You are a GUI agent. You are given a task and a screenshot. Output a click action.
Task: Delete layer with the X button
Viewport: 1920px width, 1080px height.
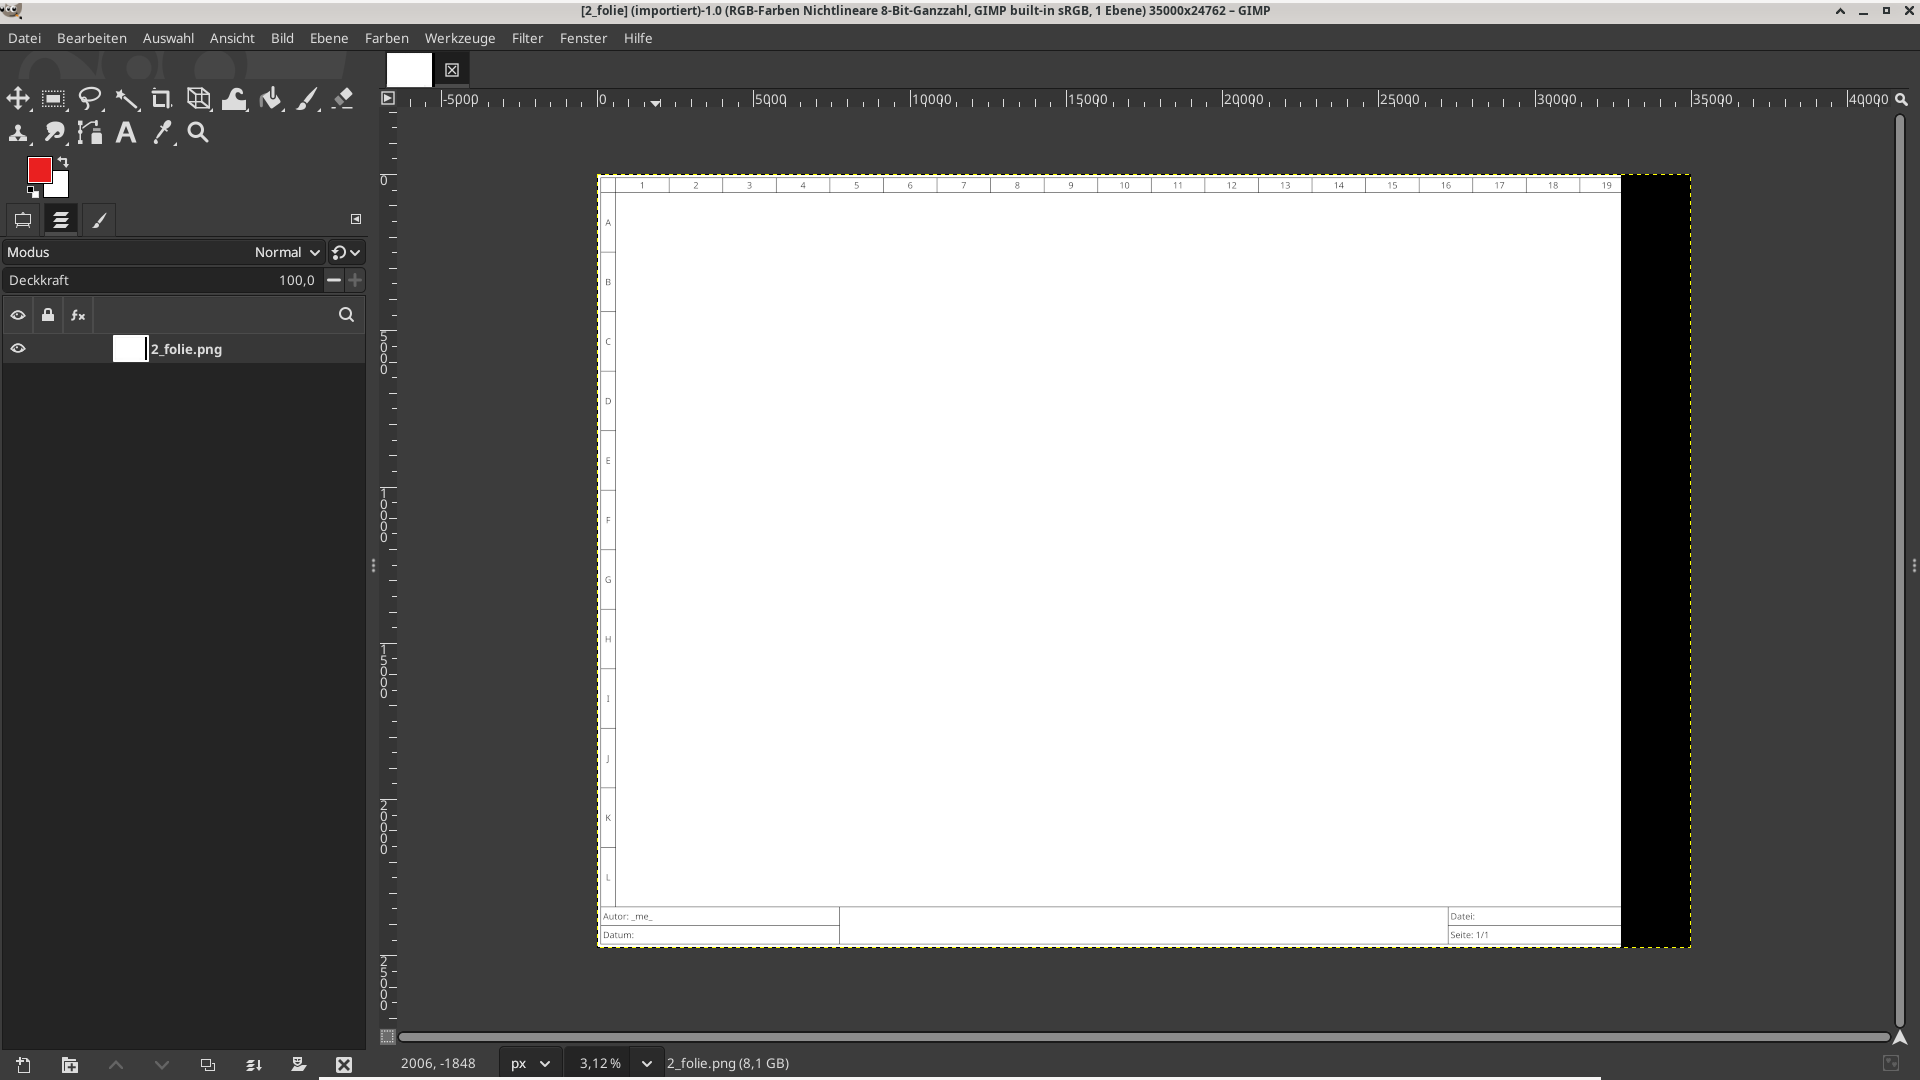pyautogui.click(x=344, y=1065)
